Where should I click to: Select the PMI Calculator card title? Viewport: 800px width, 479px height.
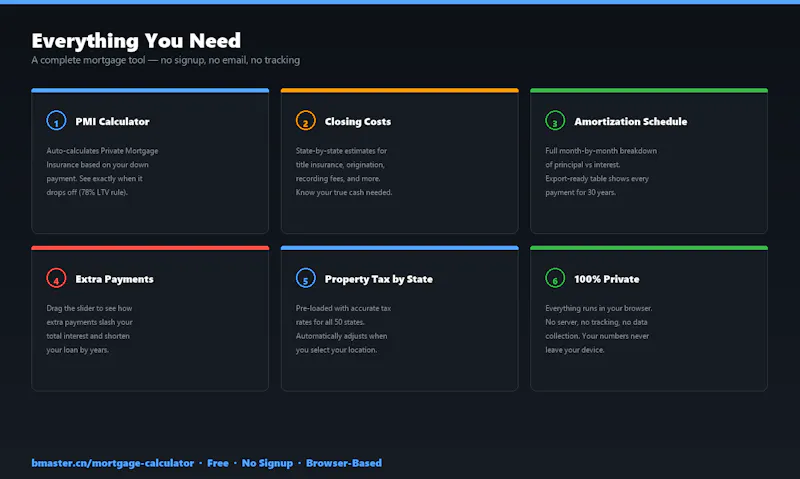112,121
